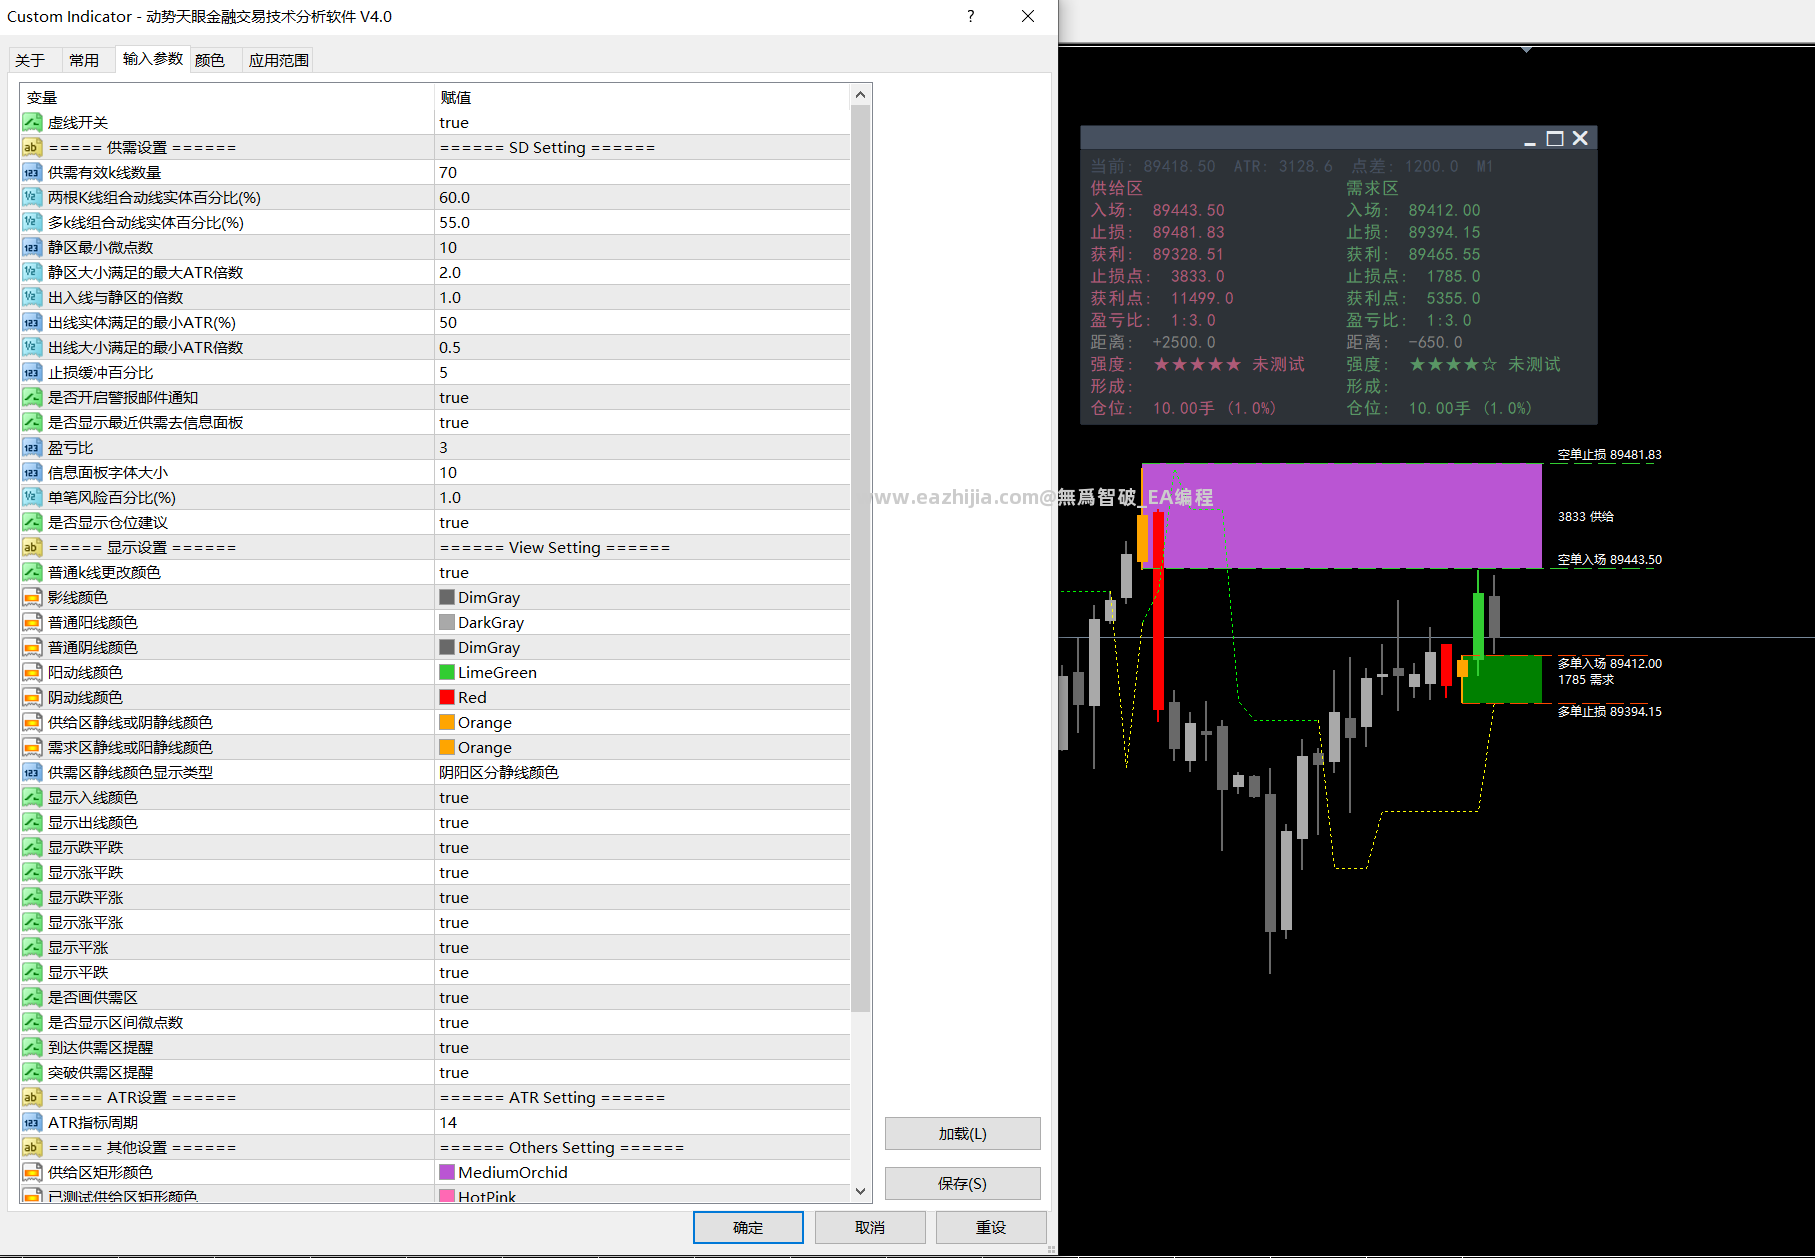
Task: Click the icon beside 出入线与静区的倍数
Action: pos(32,297)
